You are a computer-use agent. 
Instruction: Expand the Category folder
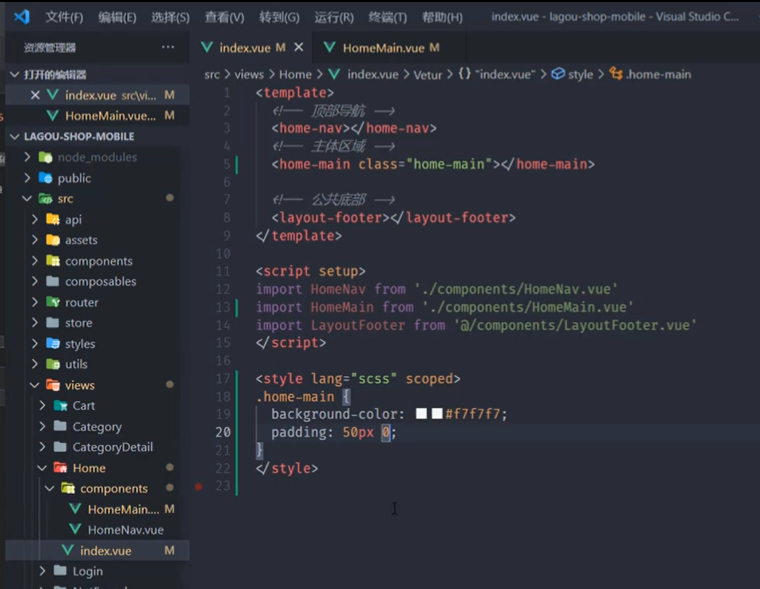pyautogui.click(x=43, y=426)
